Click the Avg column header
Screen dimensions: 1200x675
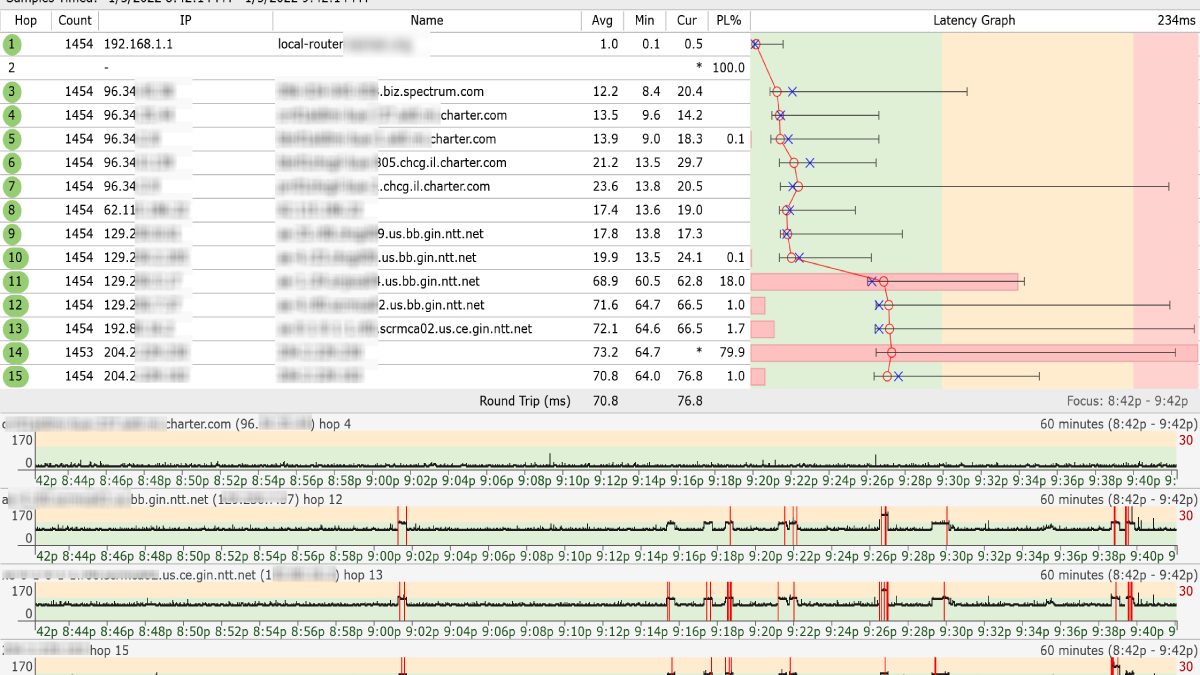(602, 20)
